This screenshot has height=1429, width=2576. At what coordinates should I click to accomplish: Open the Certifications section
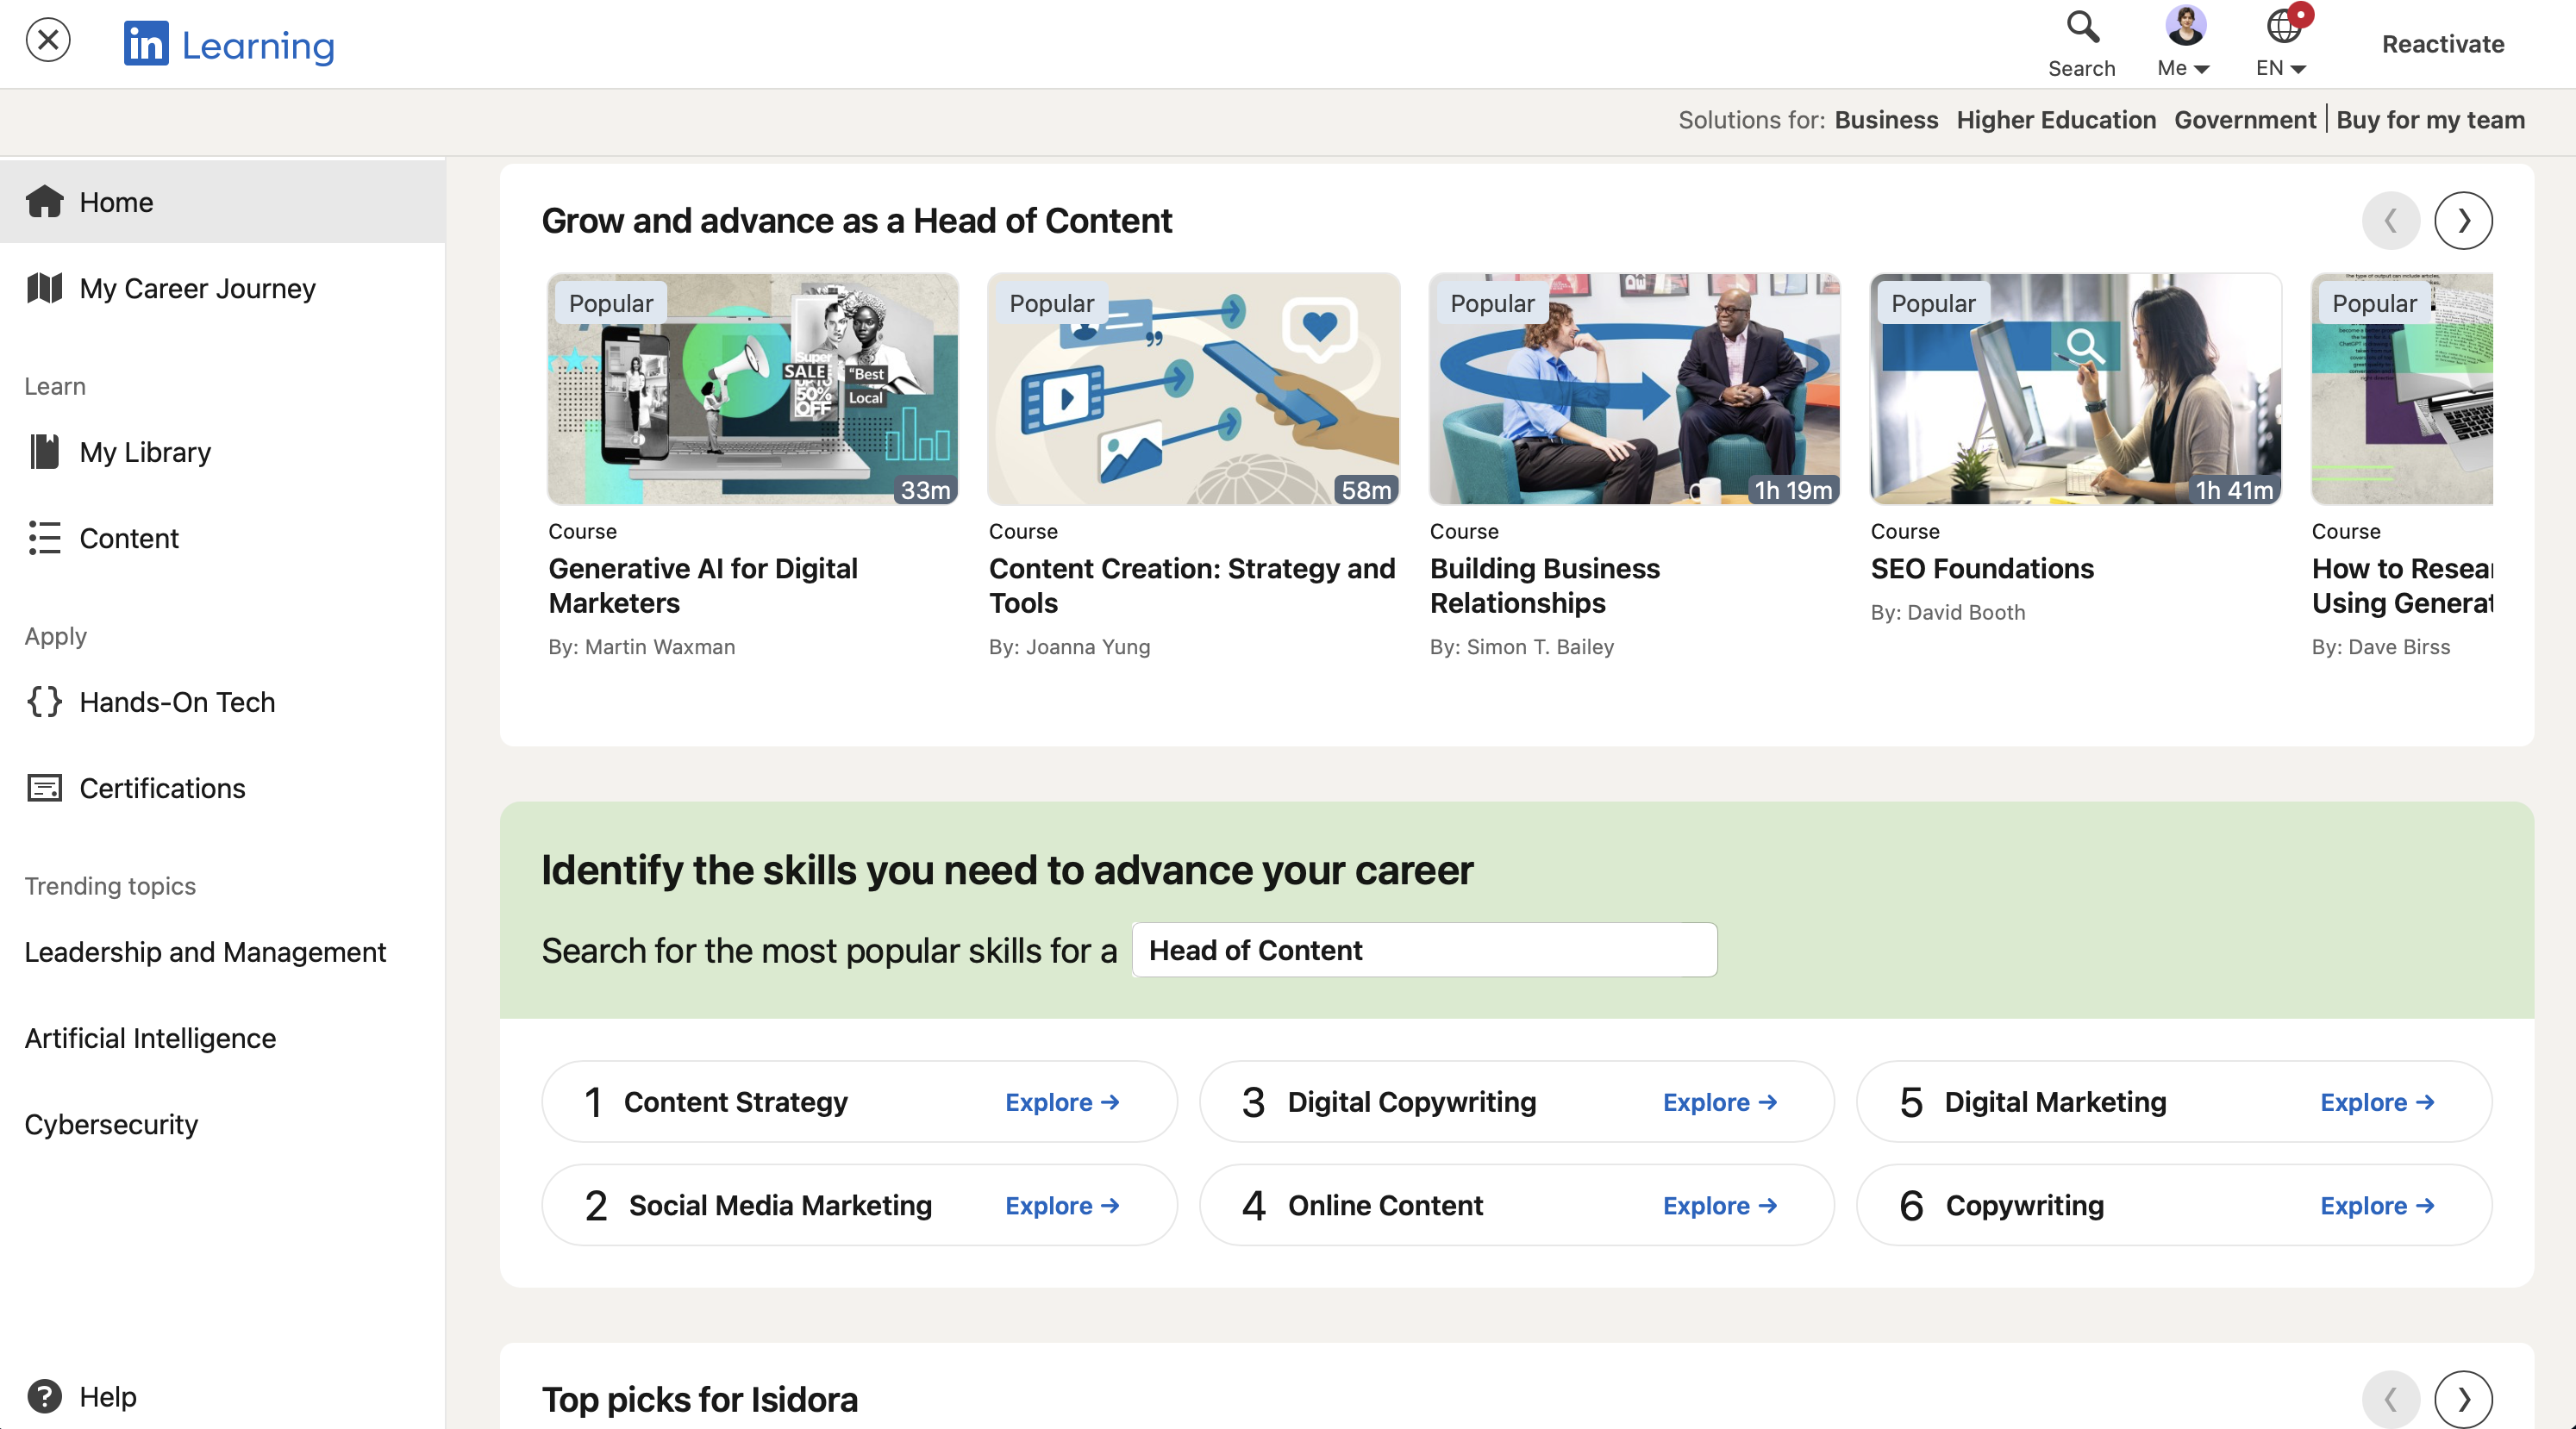pos(162,788)
